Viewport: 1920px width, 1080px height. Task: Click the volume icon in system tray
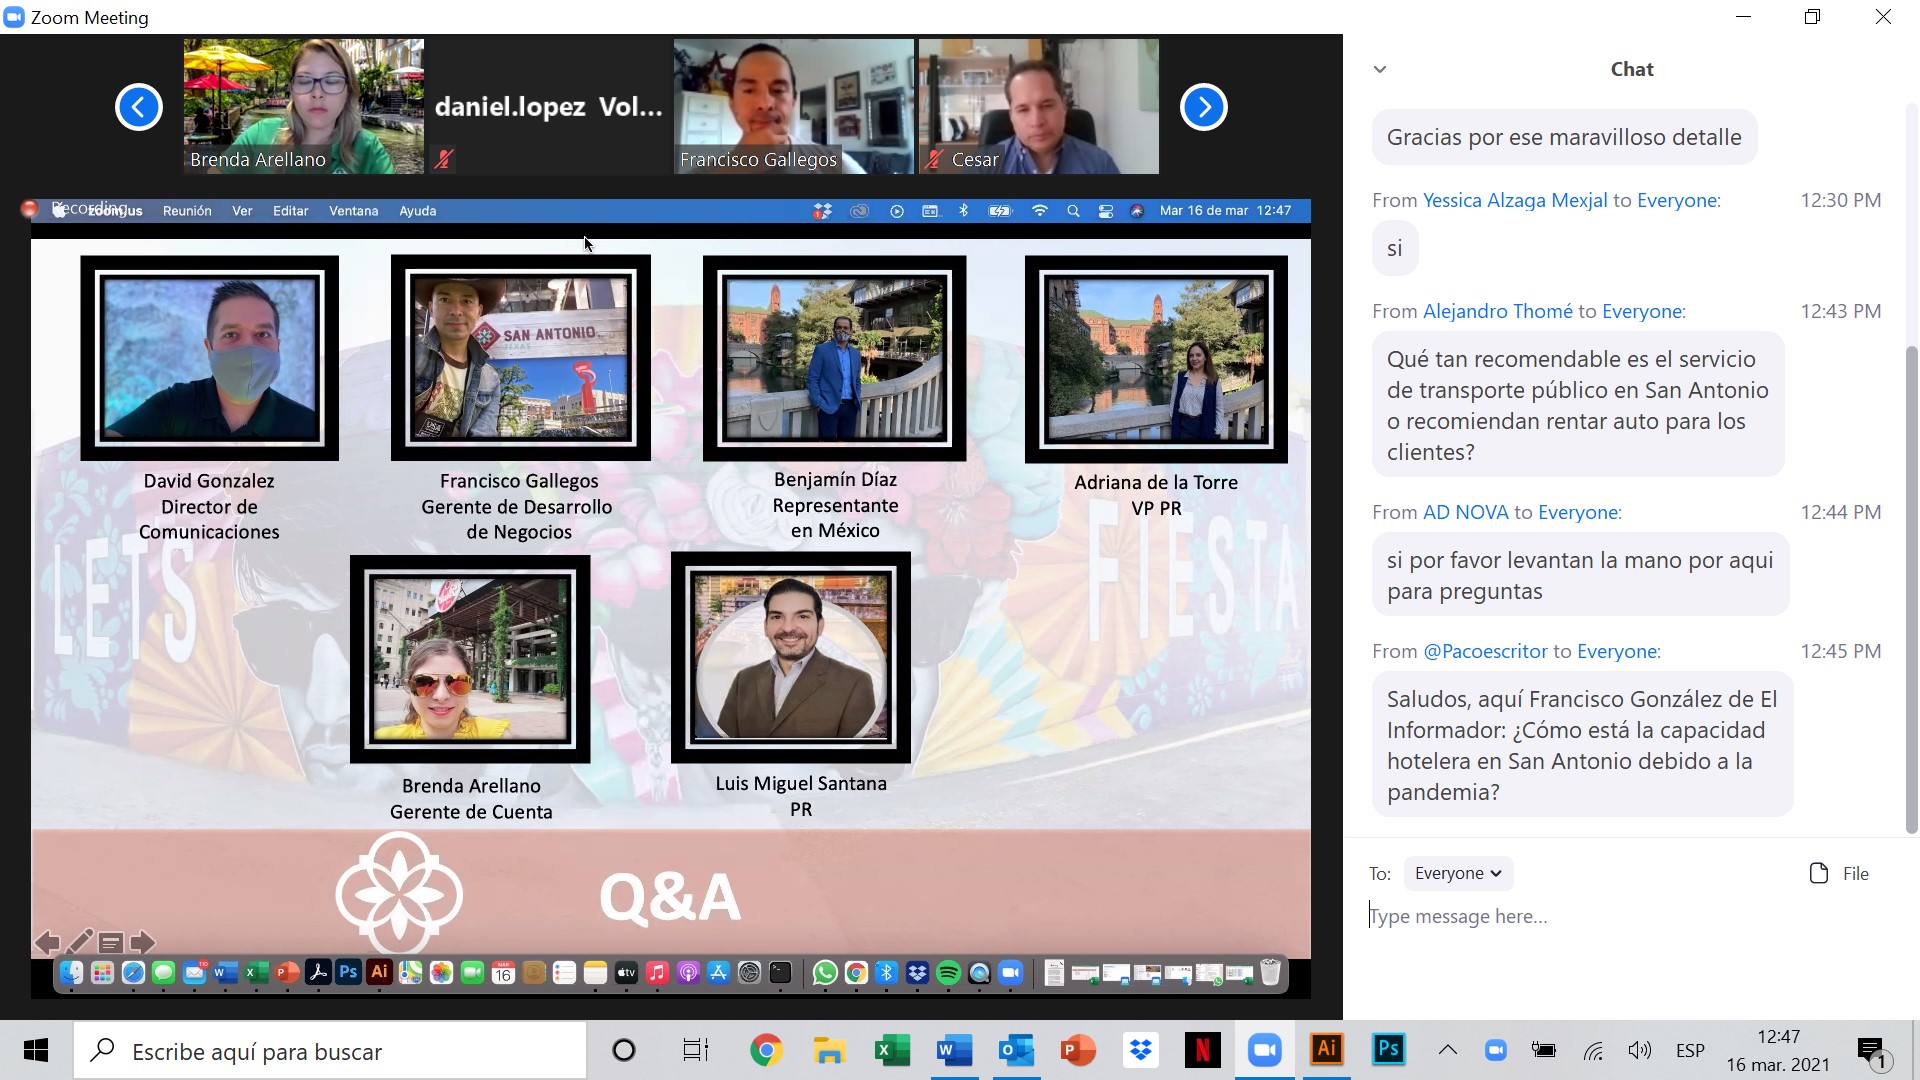pos(1639,1050)
